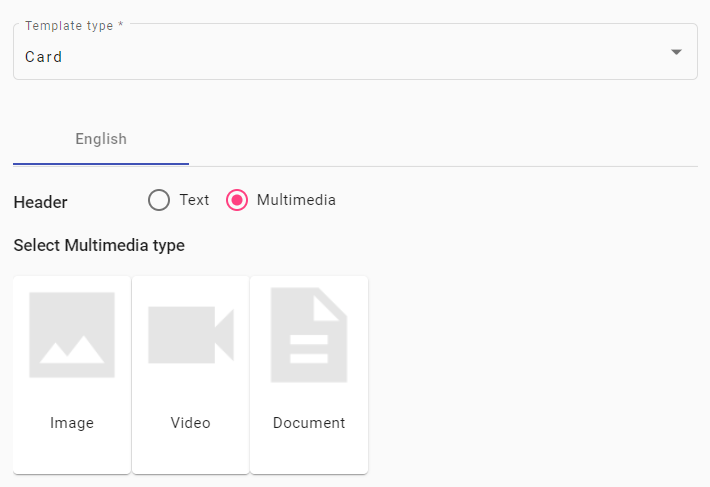Click the Template type field label

click(x=74, y=26)
